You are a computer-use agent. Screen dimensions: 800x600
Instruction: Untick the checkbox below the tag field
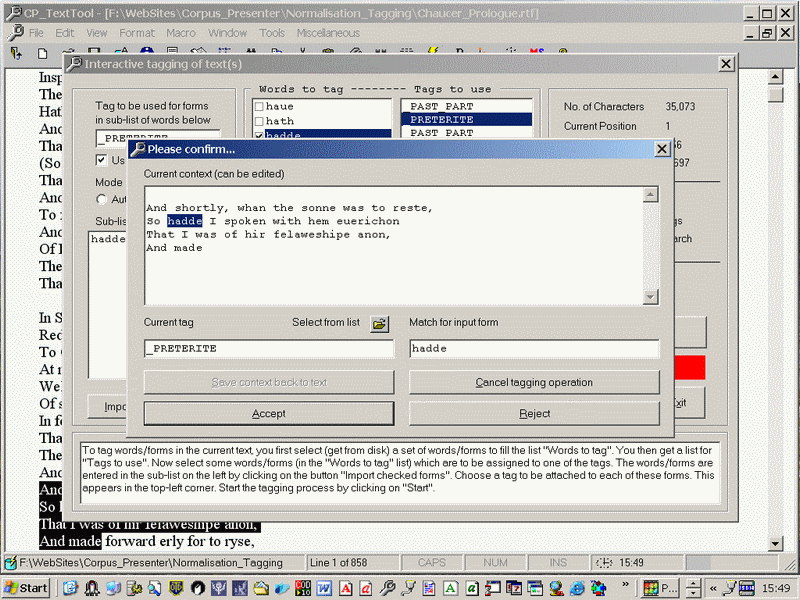pos(101,160)
